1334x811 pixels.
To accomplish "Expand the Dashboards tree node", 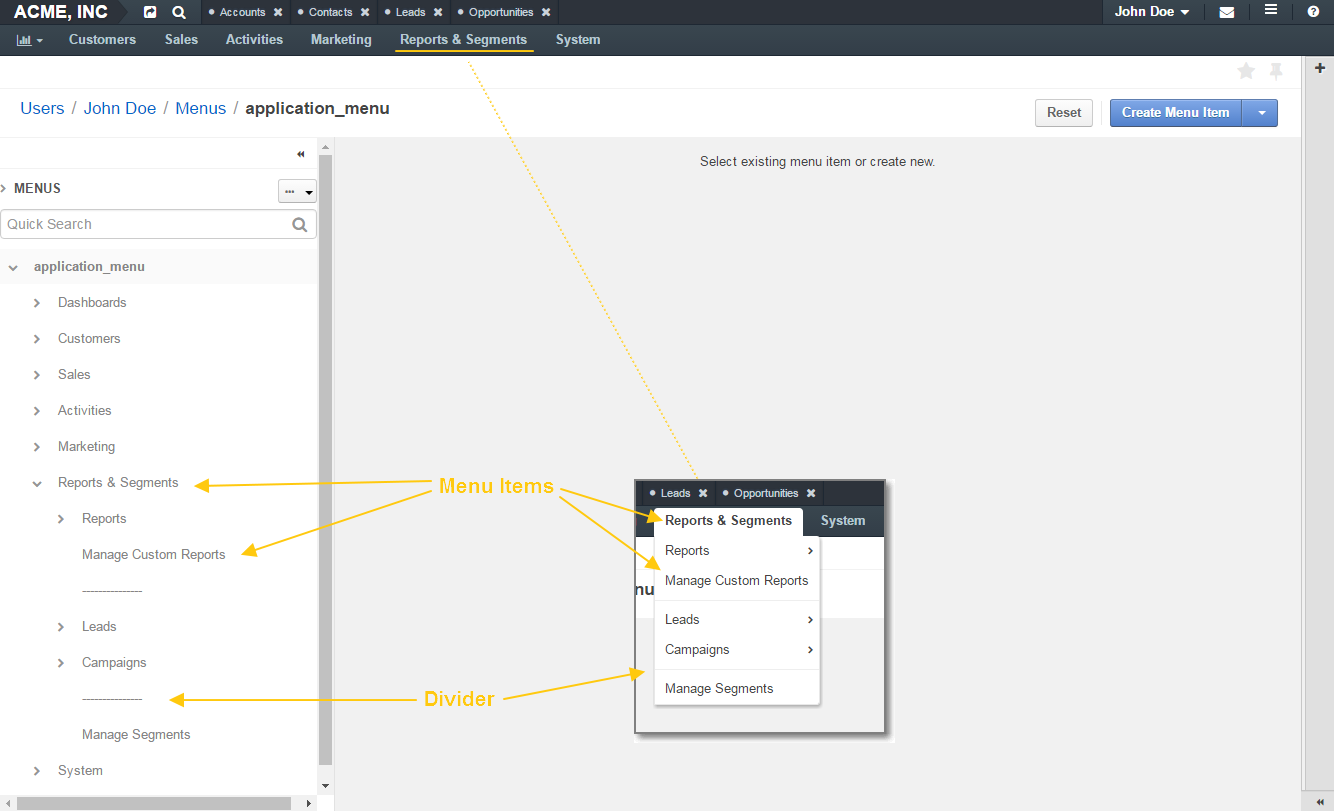I will coord(36,303).
